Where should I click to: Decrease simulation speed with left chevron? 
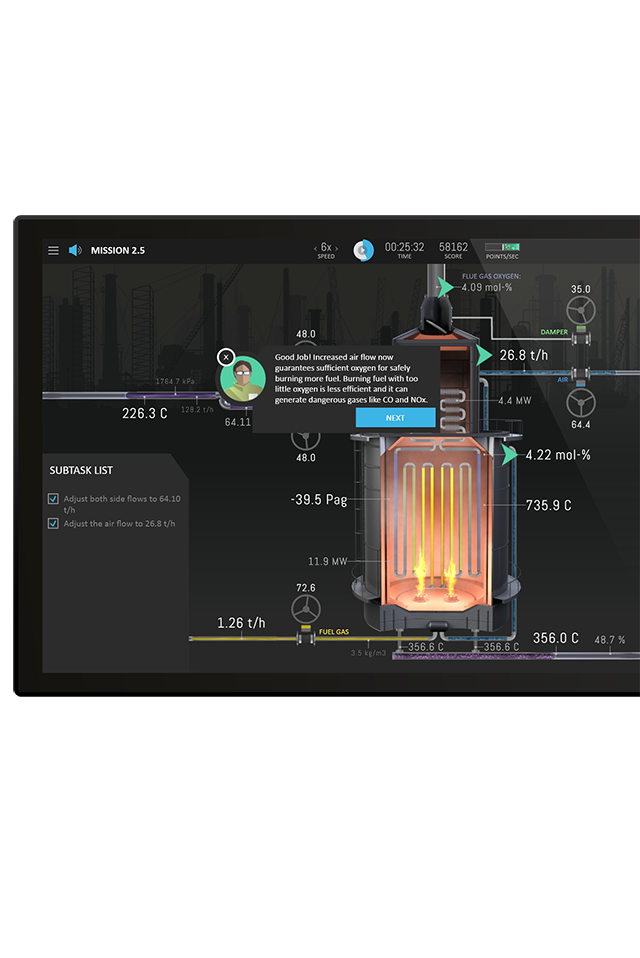click(x=316, y=247)
